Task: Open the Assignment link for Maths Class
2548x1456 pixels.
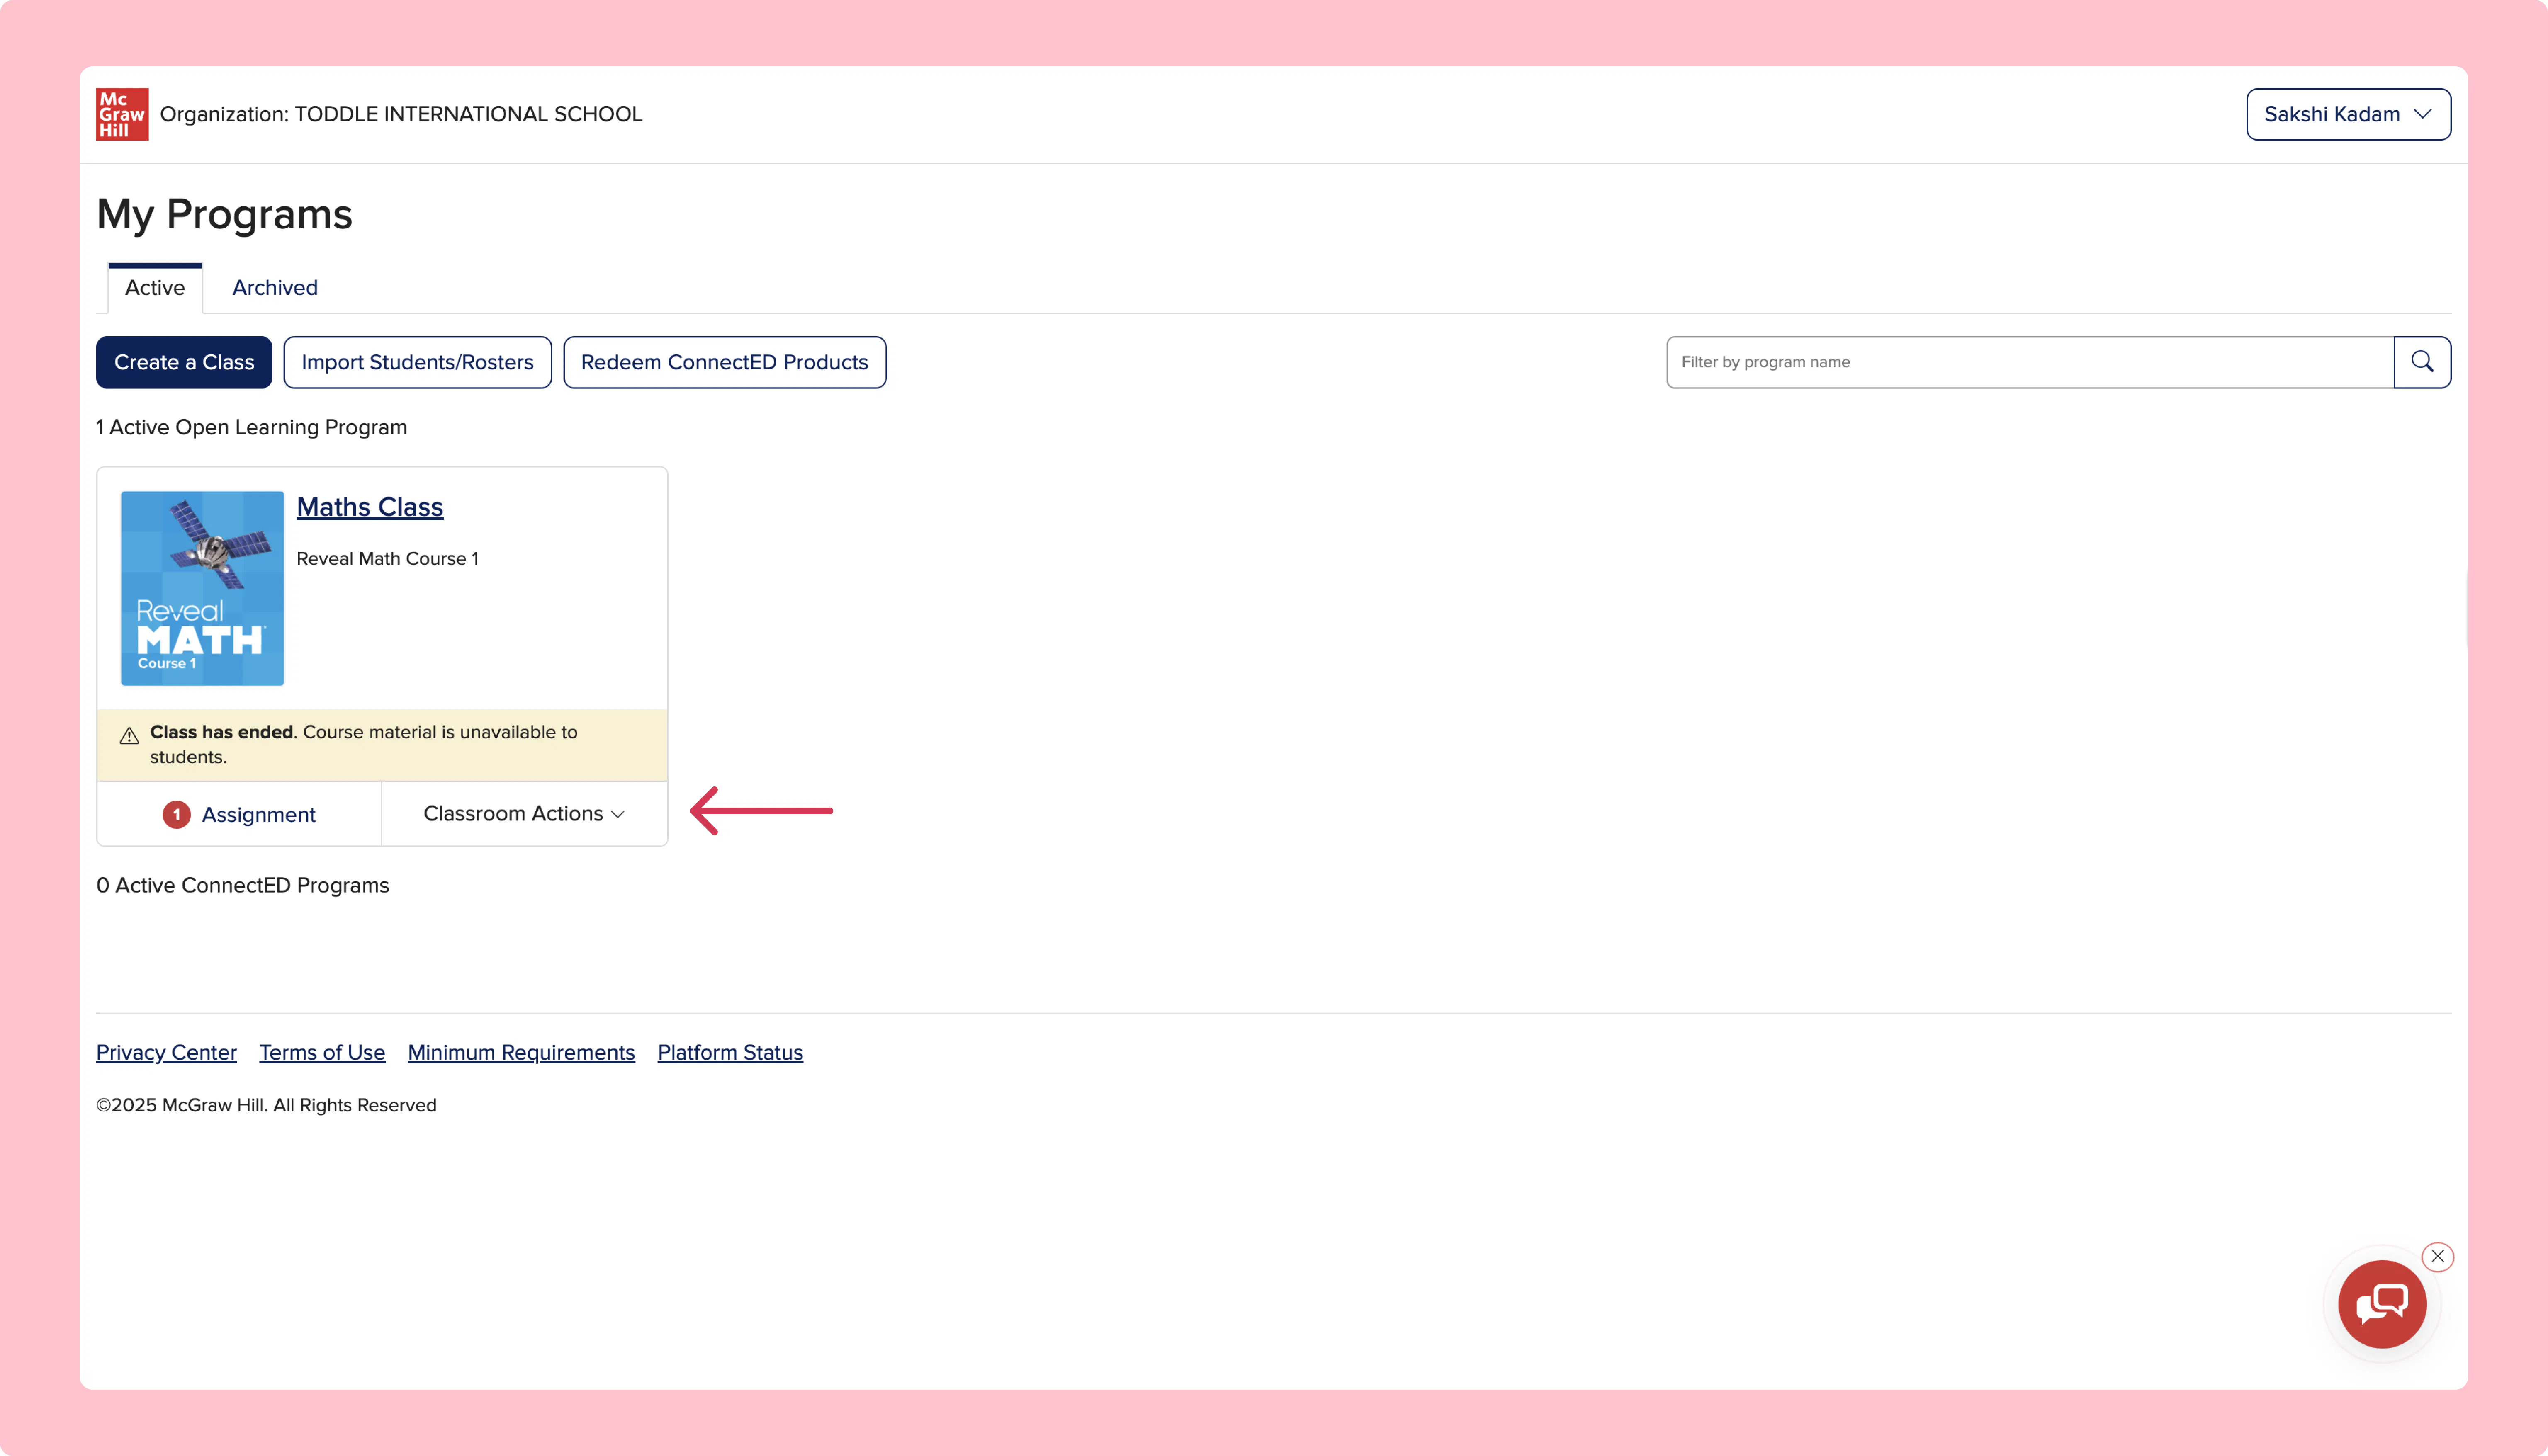Action: click(258, 815)
